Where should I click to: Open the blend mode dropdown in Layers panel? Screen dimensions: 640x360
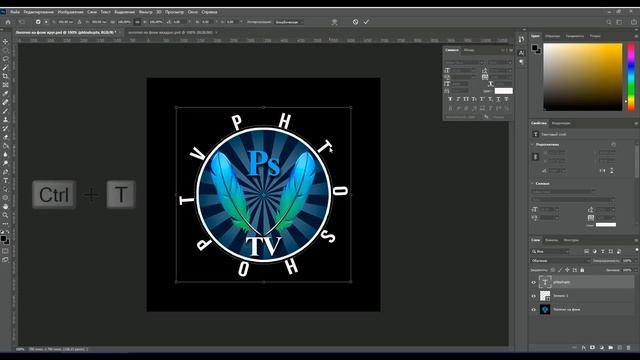560,260
